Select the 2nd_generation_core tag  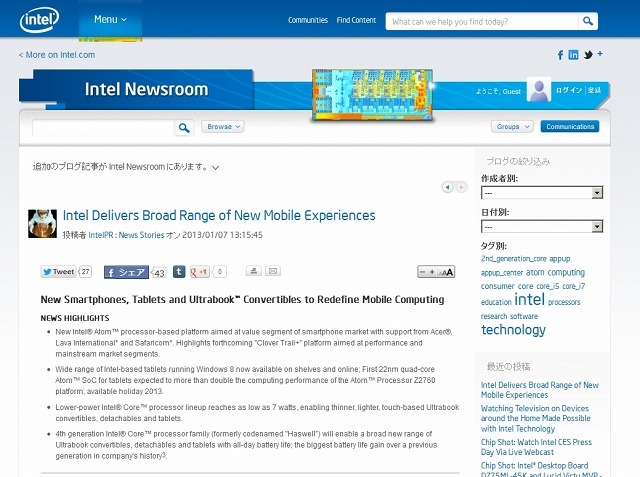(x=513, y=259)
